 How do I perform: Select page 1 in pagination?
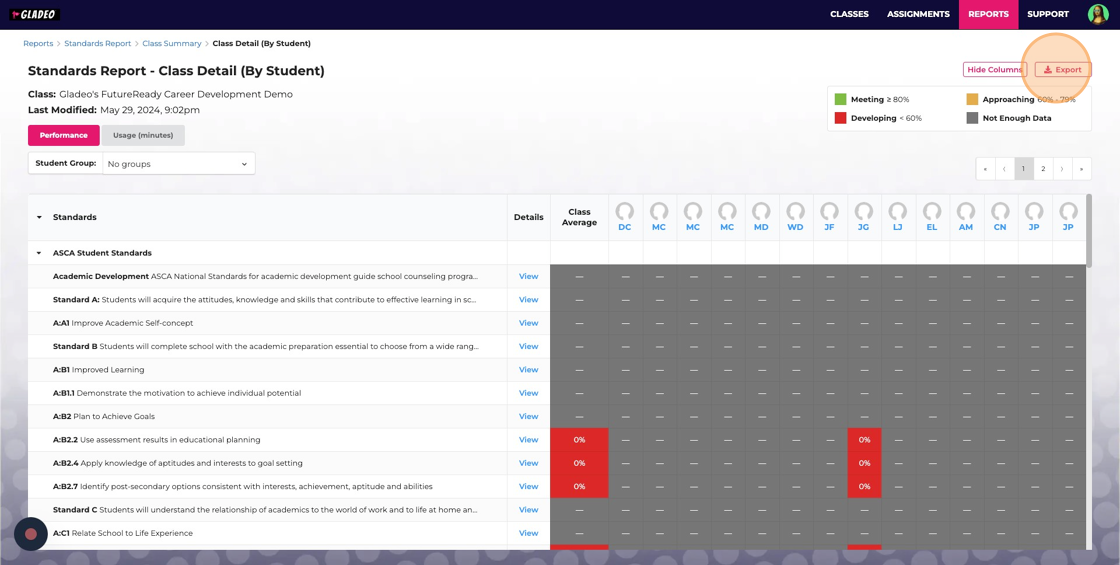(1024, 169)
